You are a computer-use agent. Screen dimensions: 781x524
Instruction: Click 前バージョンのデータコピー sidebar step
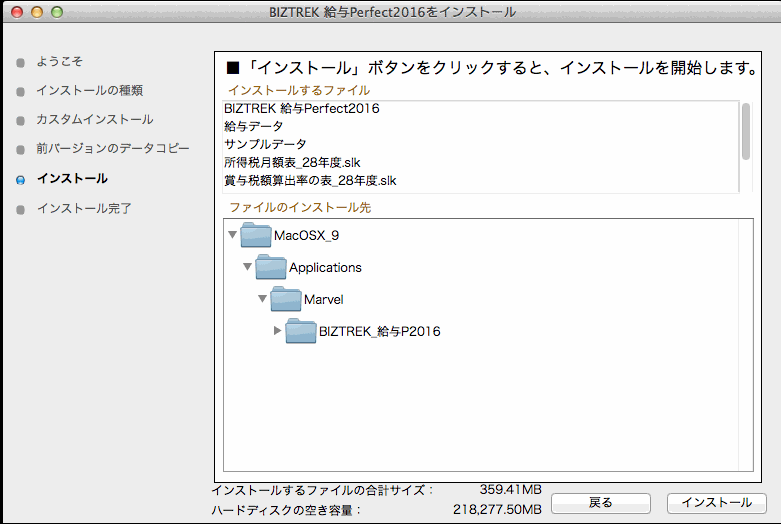coord(112,149)
